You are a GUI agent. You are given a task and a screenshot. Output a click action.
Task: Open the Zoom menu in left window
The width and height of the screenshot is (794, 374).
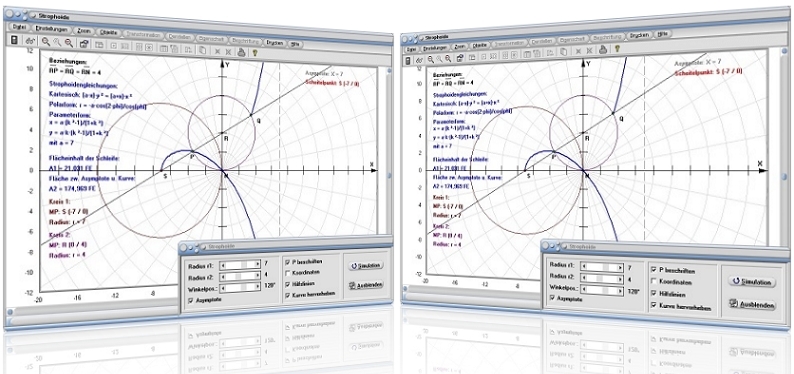click(x=83, y=31)
